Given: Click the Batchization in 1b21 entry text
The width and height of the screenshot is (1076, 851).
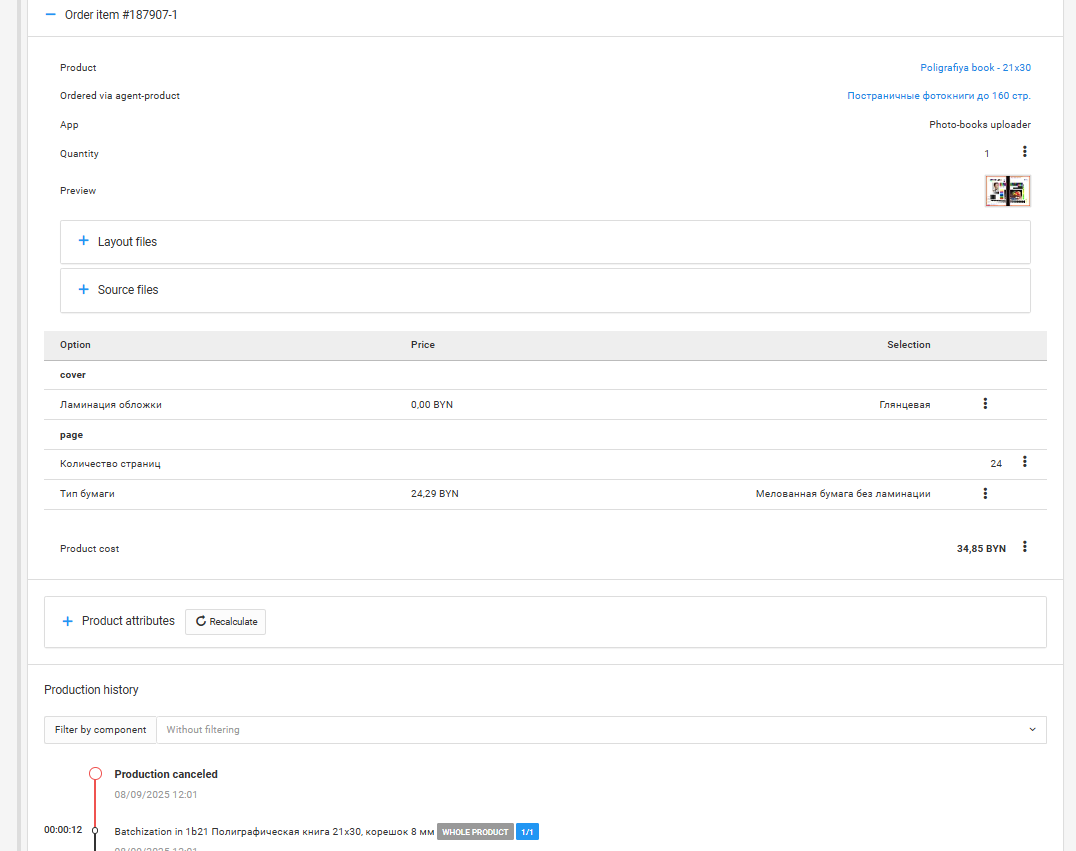Looking at the screenshot, I should [274, 832].
